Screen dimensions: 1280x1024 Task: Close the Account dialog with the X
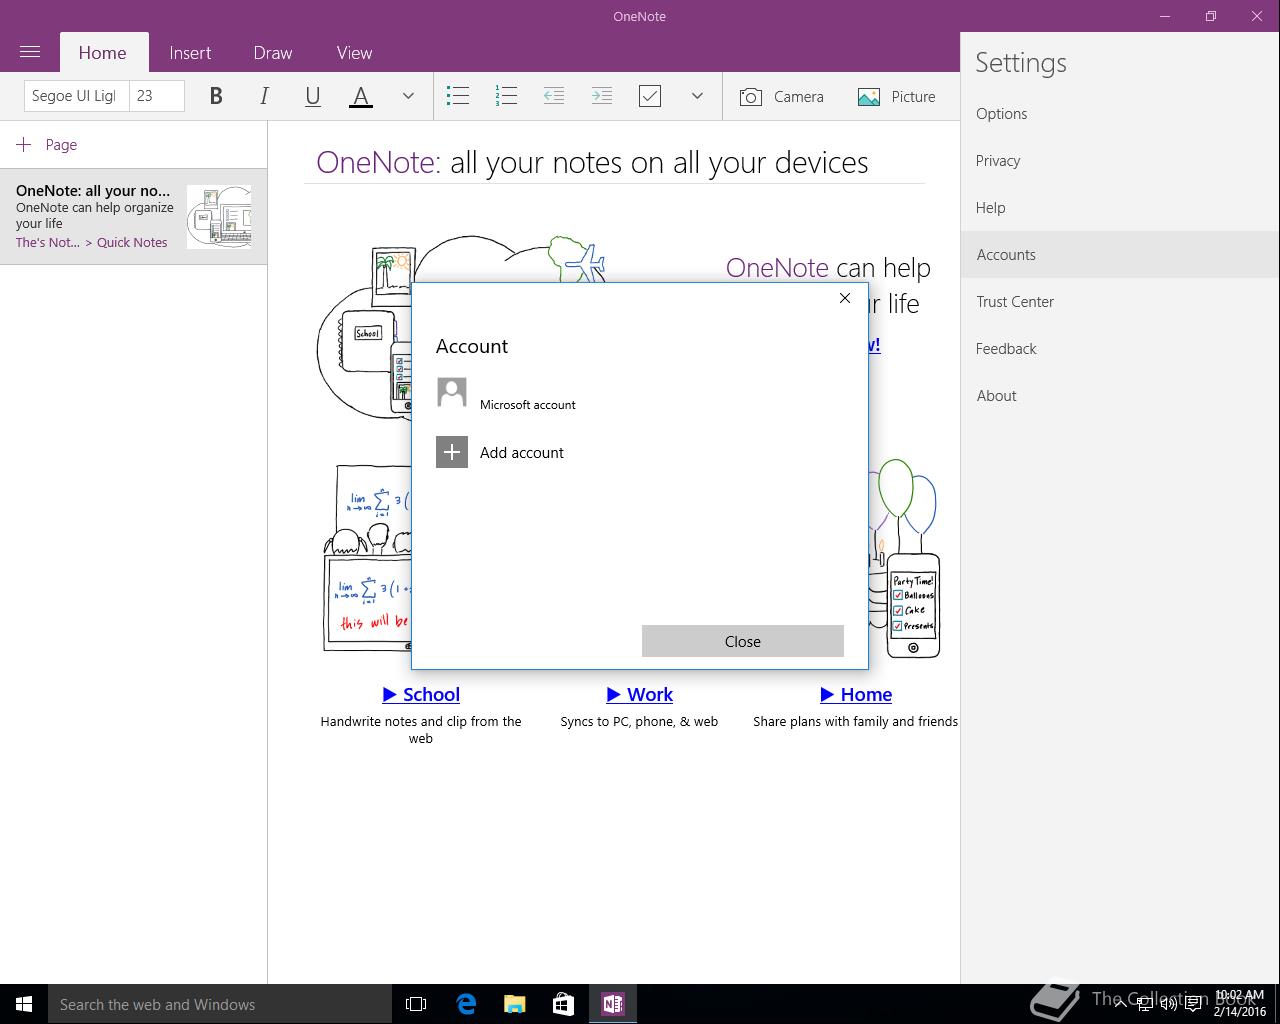click(x=845, y=298)
